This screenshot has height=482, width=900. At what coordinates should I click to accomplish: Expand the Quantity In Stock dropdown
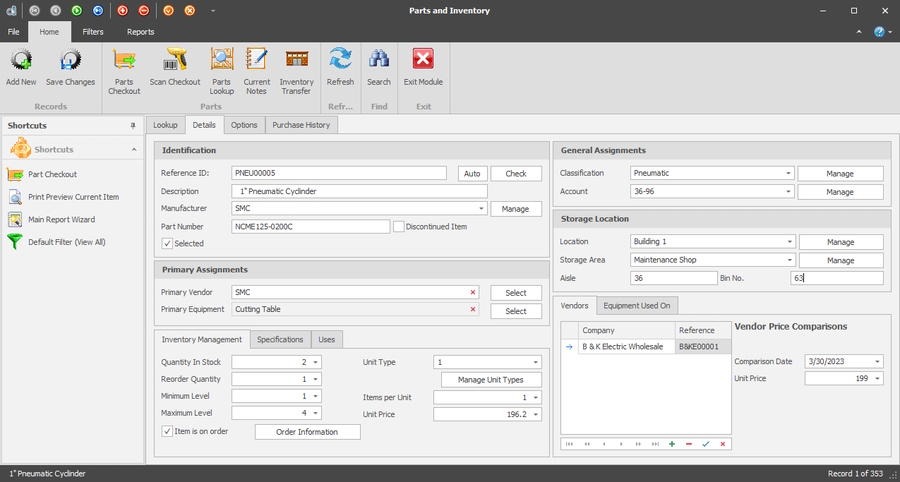pyautogui.click(x=315, y=363)
